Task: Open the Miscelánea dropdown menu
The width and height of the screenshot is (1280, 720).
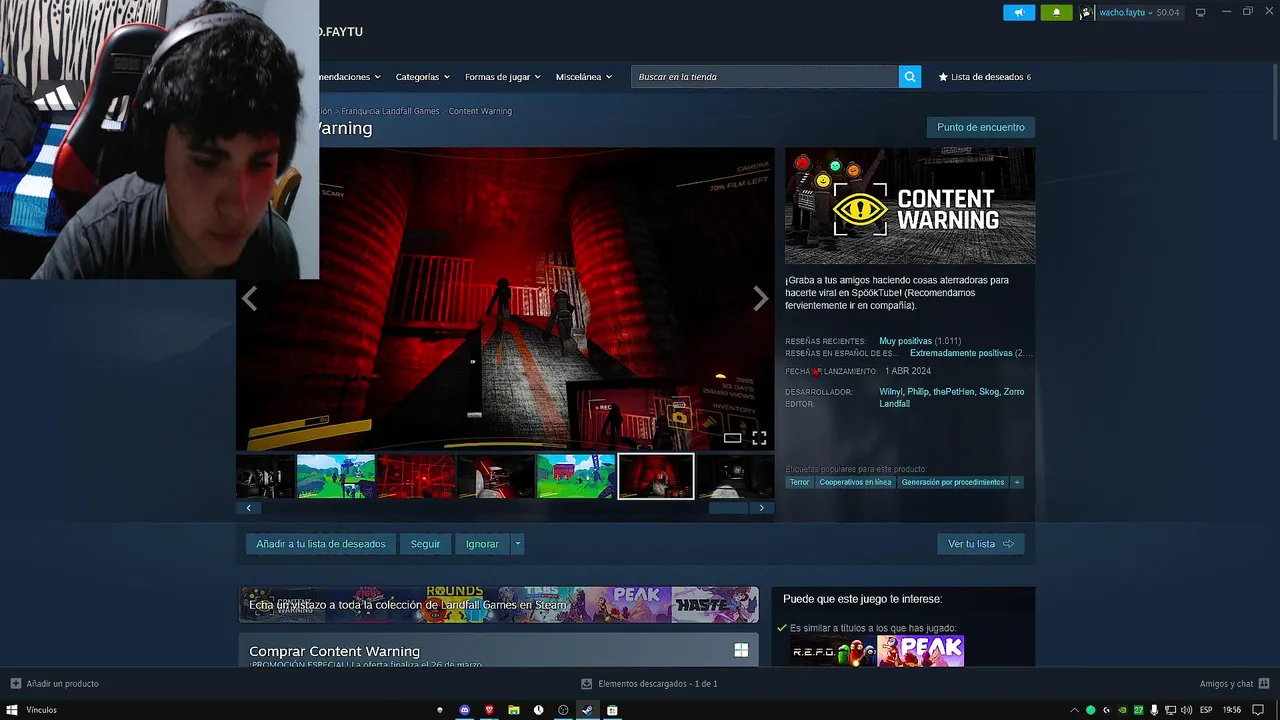Action: click(583, 77)
